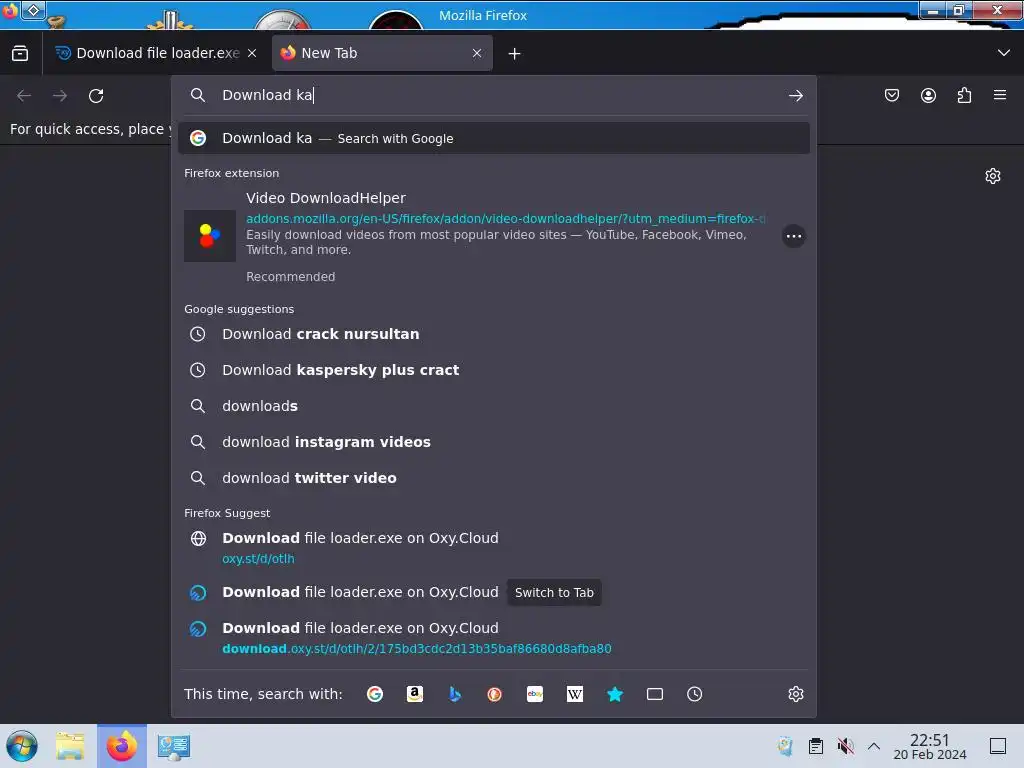Reload the current page
The height and width of the screenshot is (768, 1024).
(96, 96)
